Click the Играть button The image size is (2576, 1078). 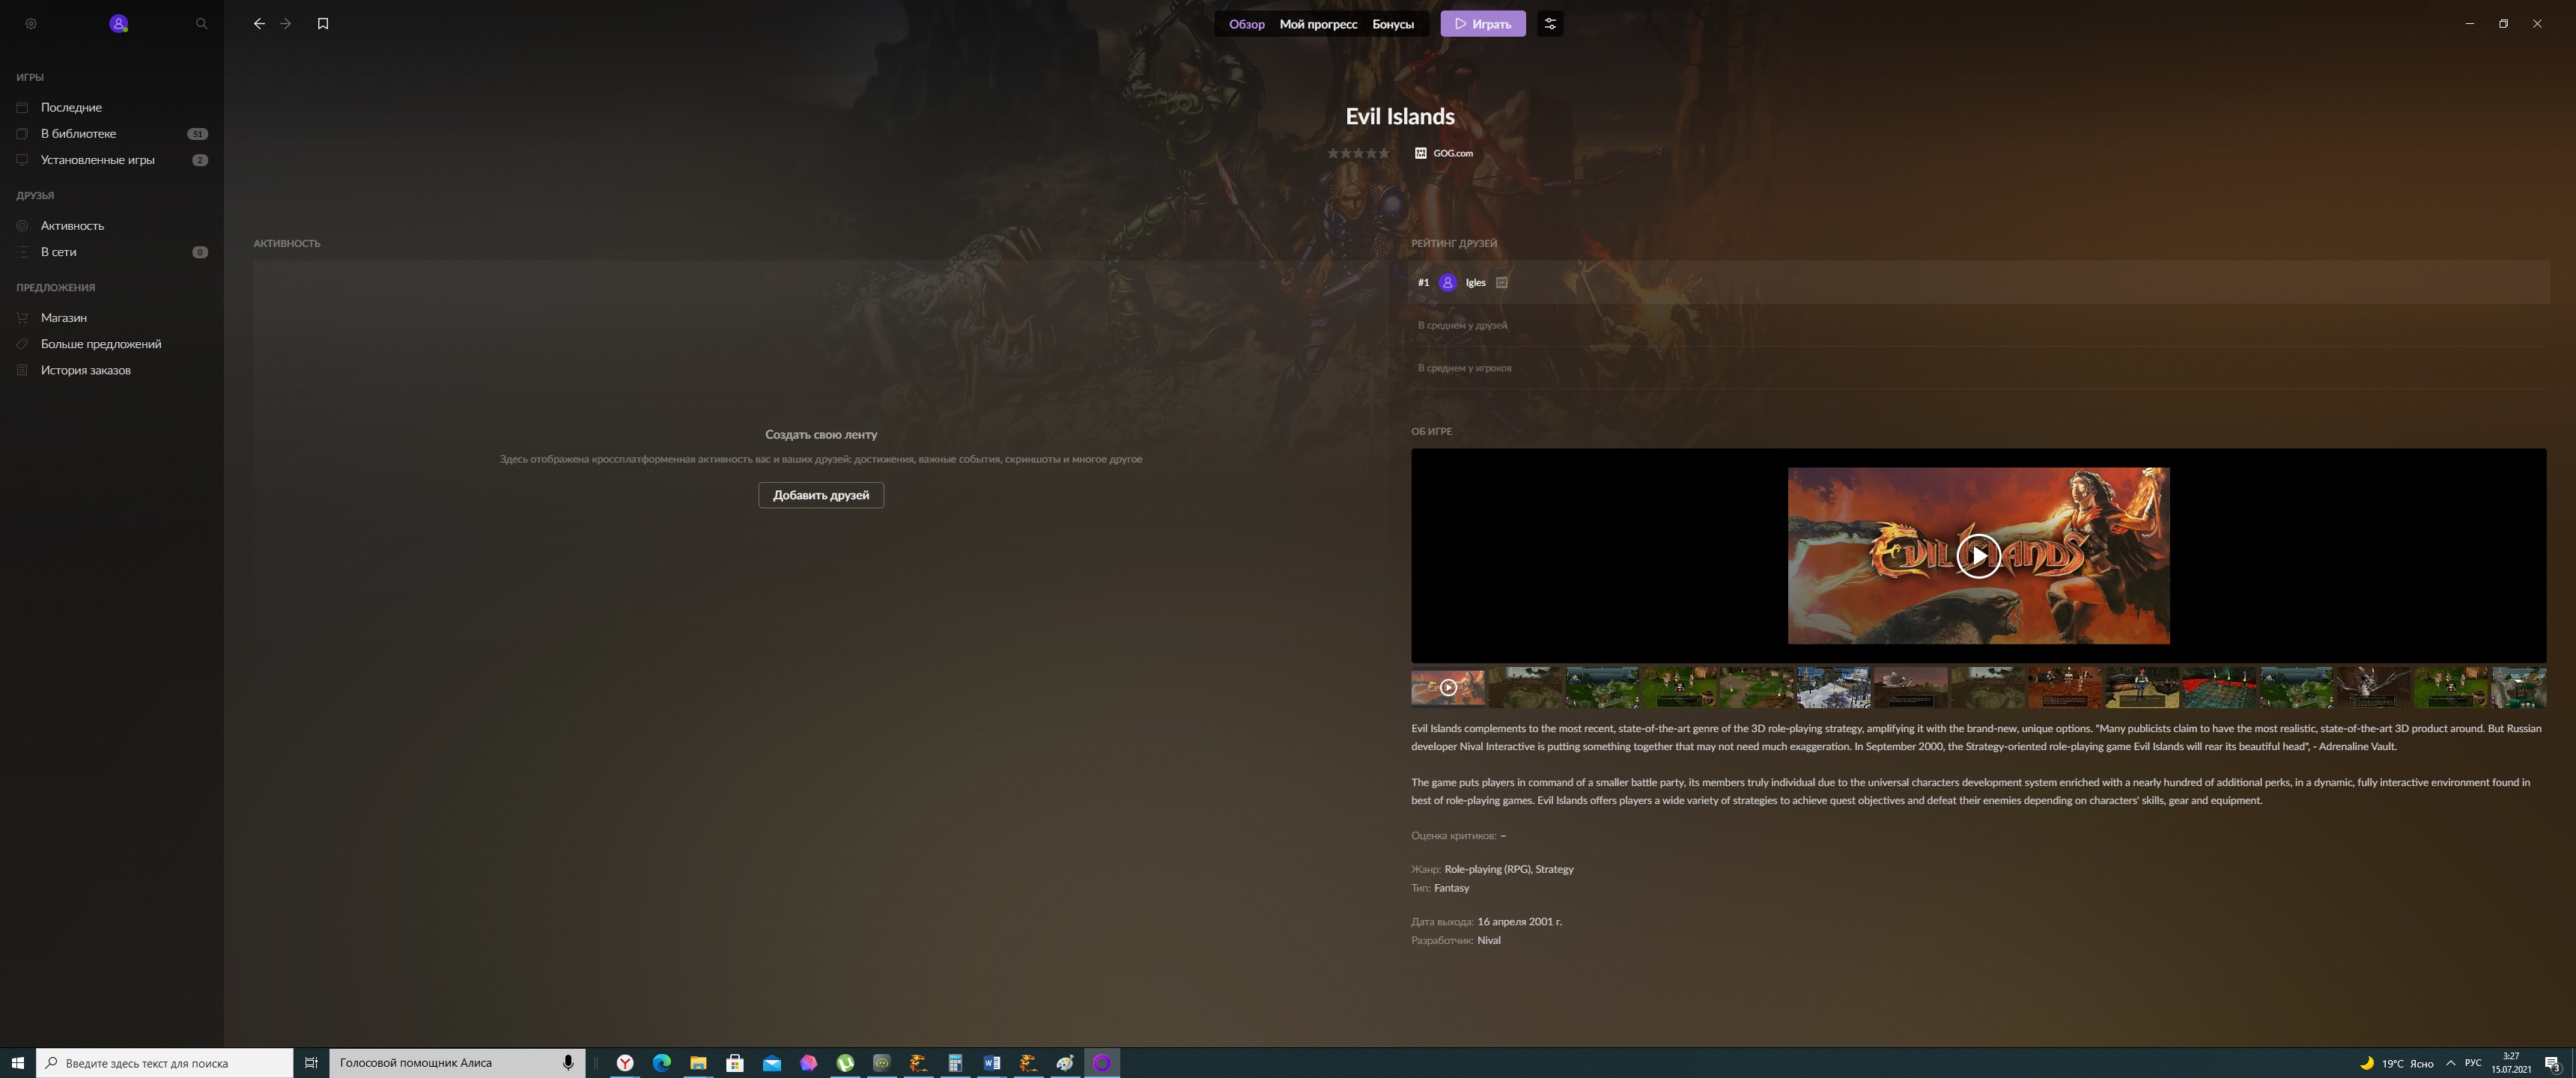tap(1483, 24)
